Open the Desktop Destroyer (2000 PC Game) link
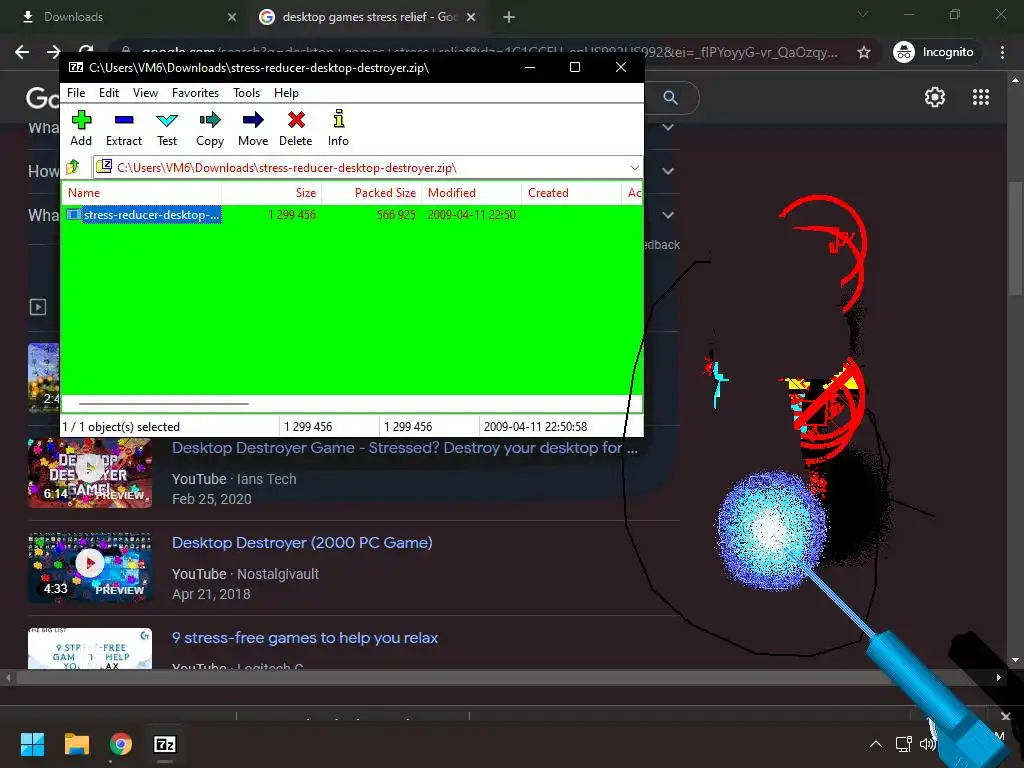This screenshot has width=1024, height=768. click(x=302, y=543)
